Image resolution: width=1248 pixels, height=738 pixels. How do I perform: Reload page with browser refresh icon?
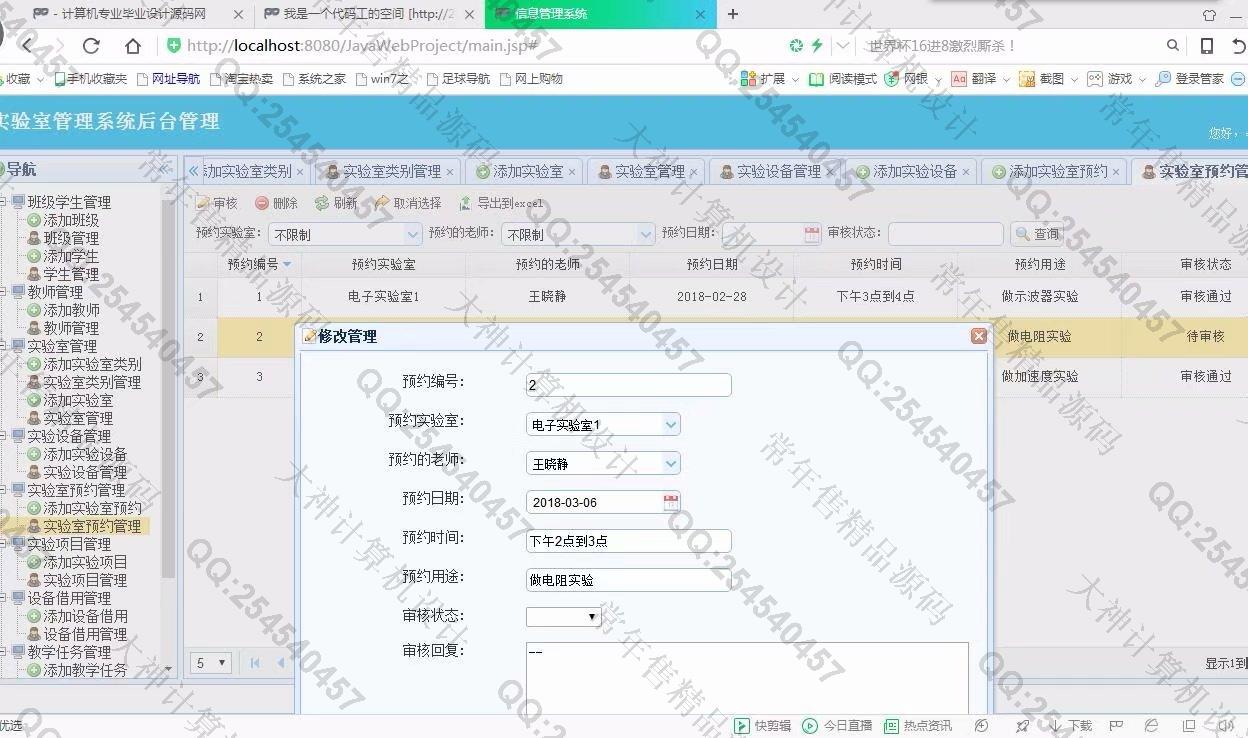pyautogui.click(x=91, y=46)
